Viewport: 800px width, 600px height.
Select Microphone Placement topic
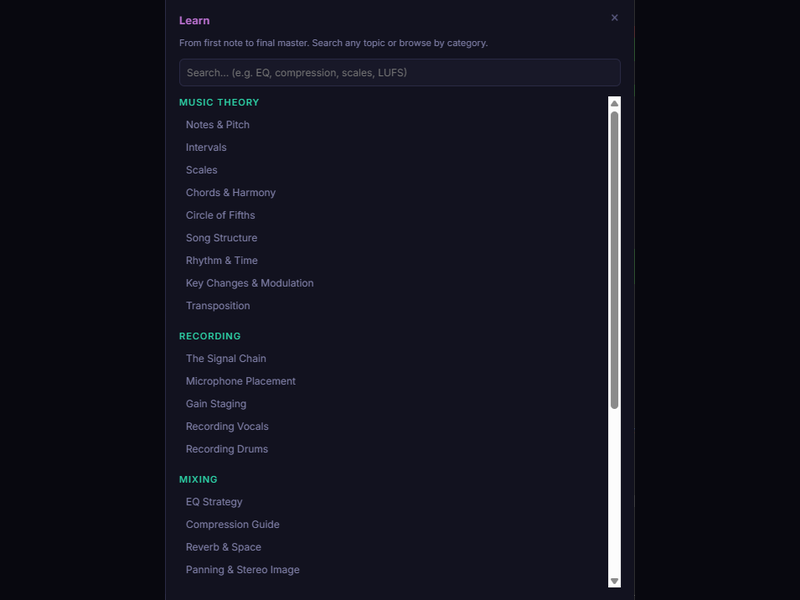click(x=241, y=382)
